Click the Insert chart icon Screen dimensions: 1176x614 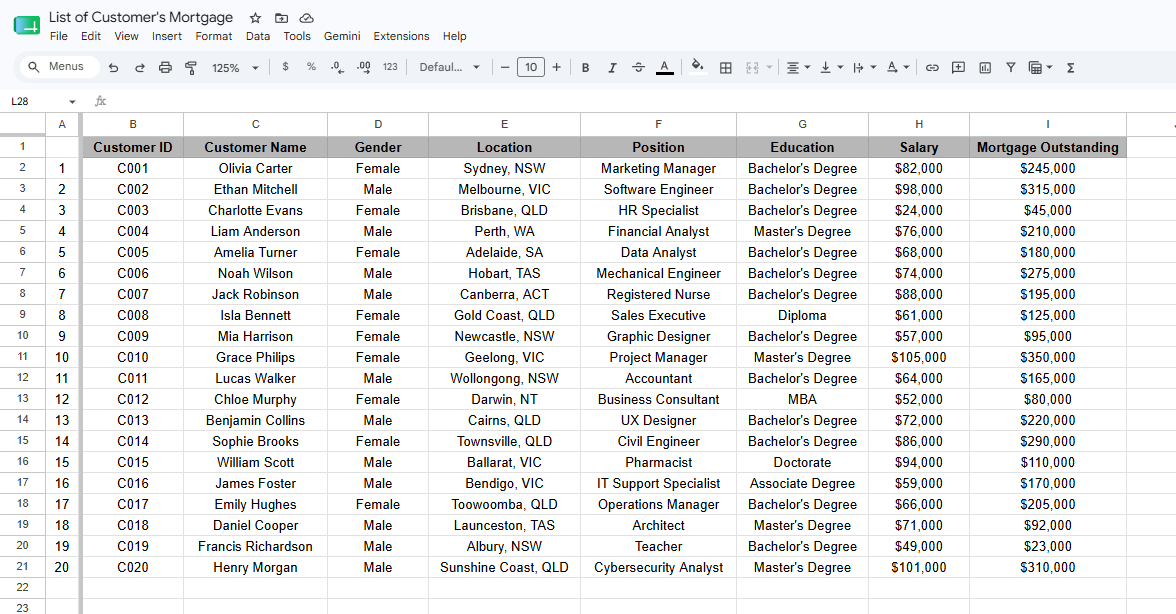click(985, 67)
